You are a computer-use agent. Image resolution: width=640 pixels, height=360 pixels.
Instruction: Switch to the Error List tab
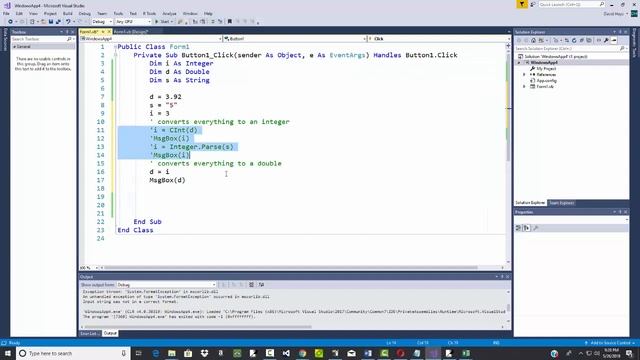(x=89, y=333)
